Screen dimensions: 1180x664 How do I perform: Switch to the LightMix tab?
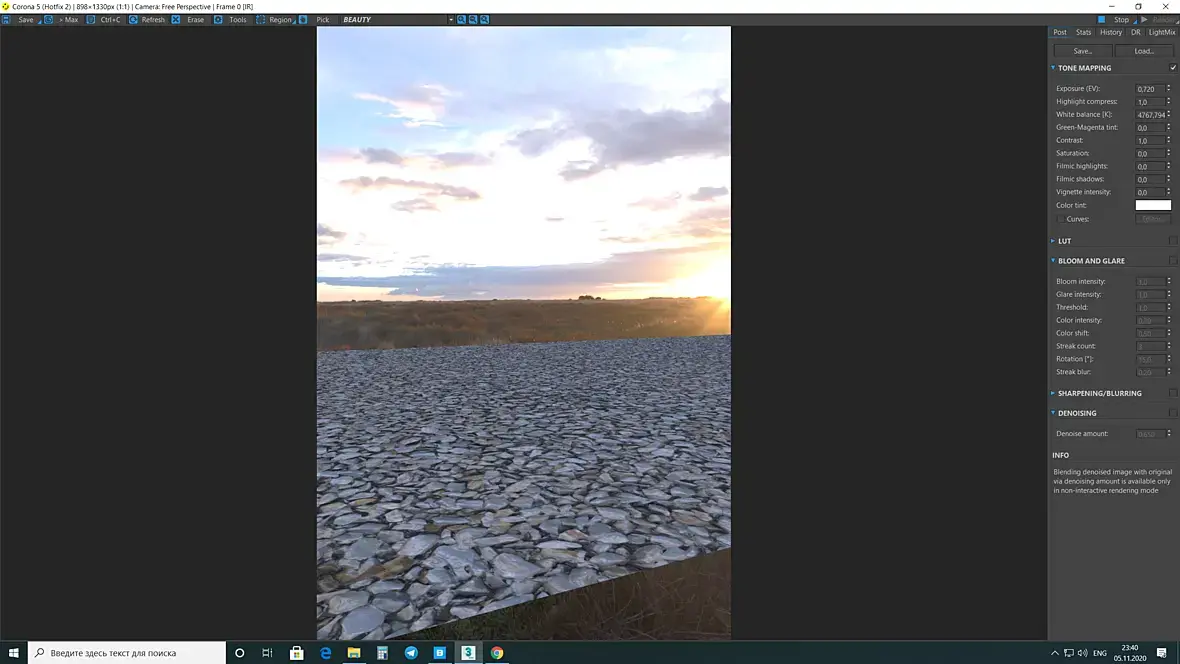click(x=1161, y=32)
